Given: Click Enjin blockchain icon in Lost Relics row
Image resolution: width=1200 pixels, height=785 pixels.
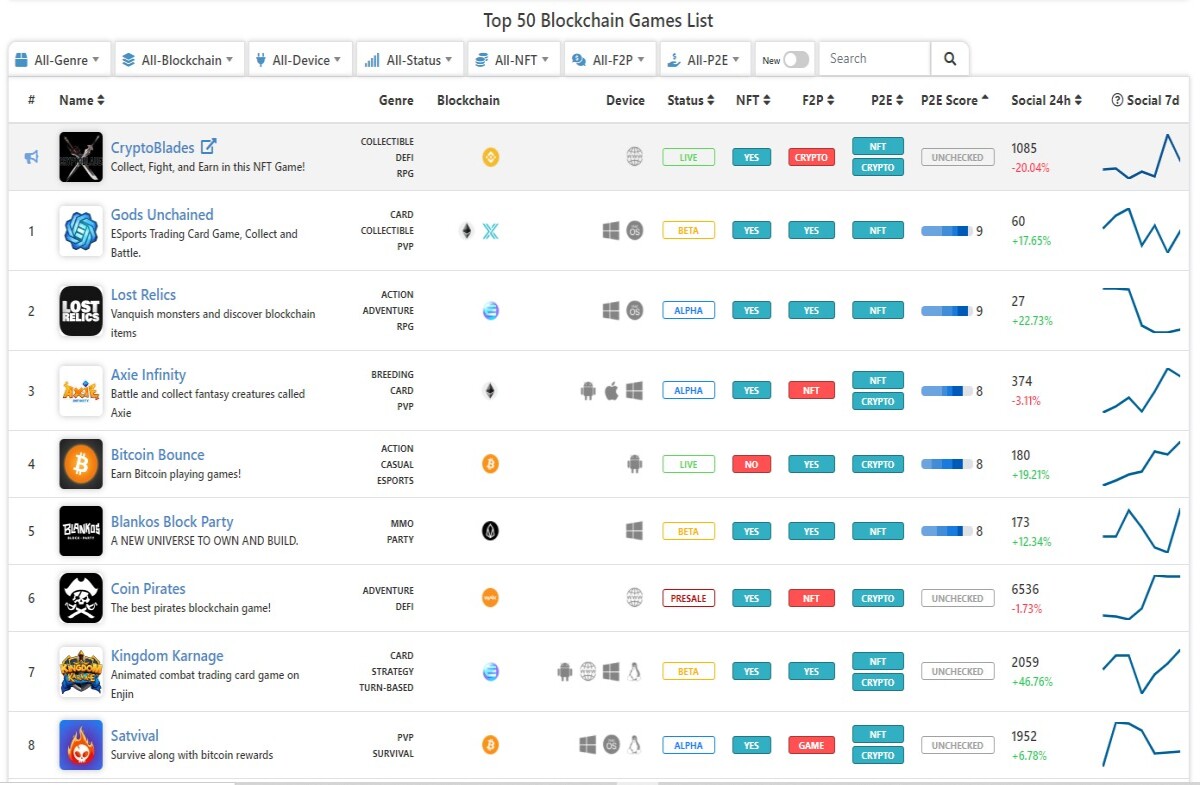Looking at the screenshot, I should pos(490,311).
